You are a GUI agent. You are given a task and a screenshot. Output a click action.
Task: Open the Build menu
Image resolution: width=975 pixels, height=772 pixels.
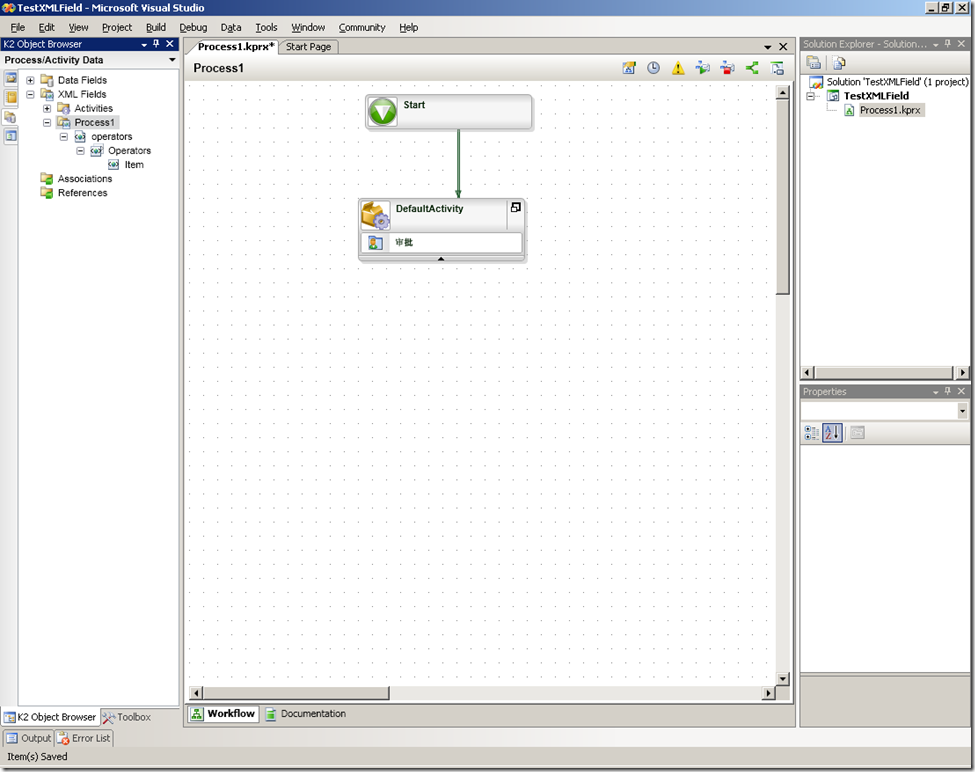coord(155,27)
